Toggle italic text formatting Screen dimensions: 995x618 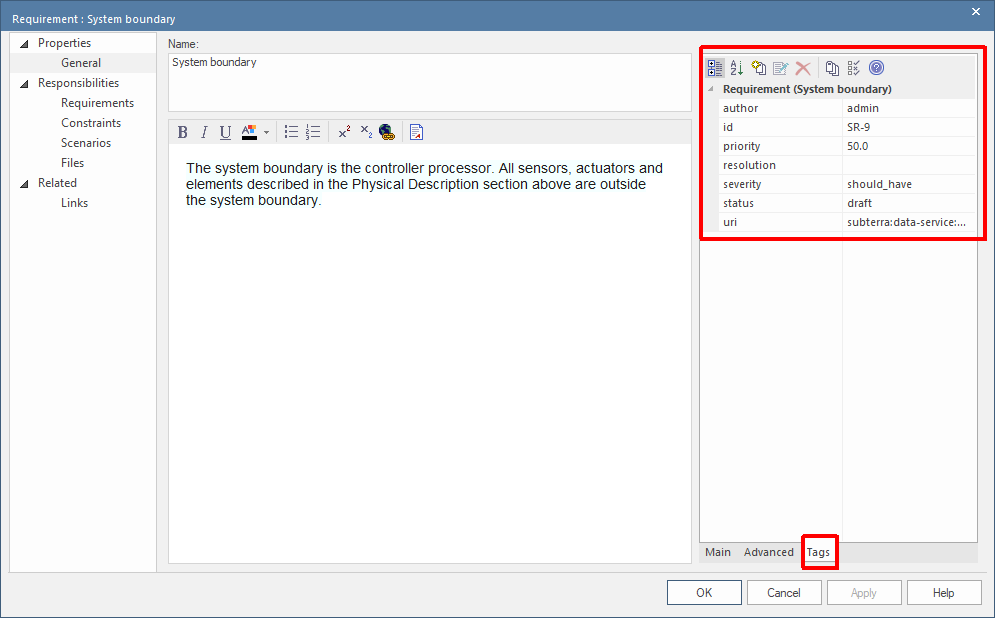(x=204, y=132)
